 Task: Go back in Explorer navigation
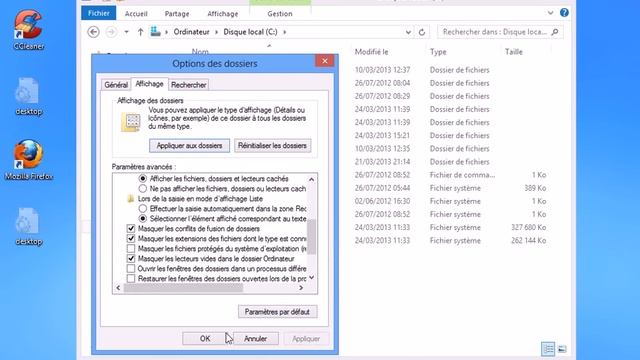point(93,32)
